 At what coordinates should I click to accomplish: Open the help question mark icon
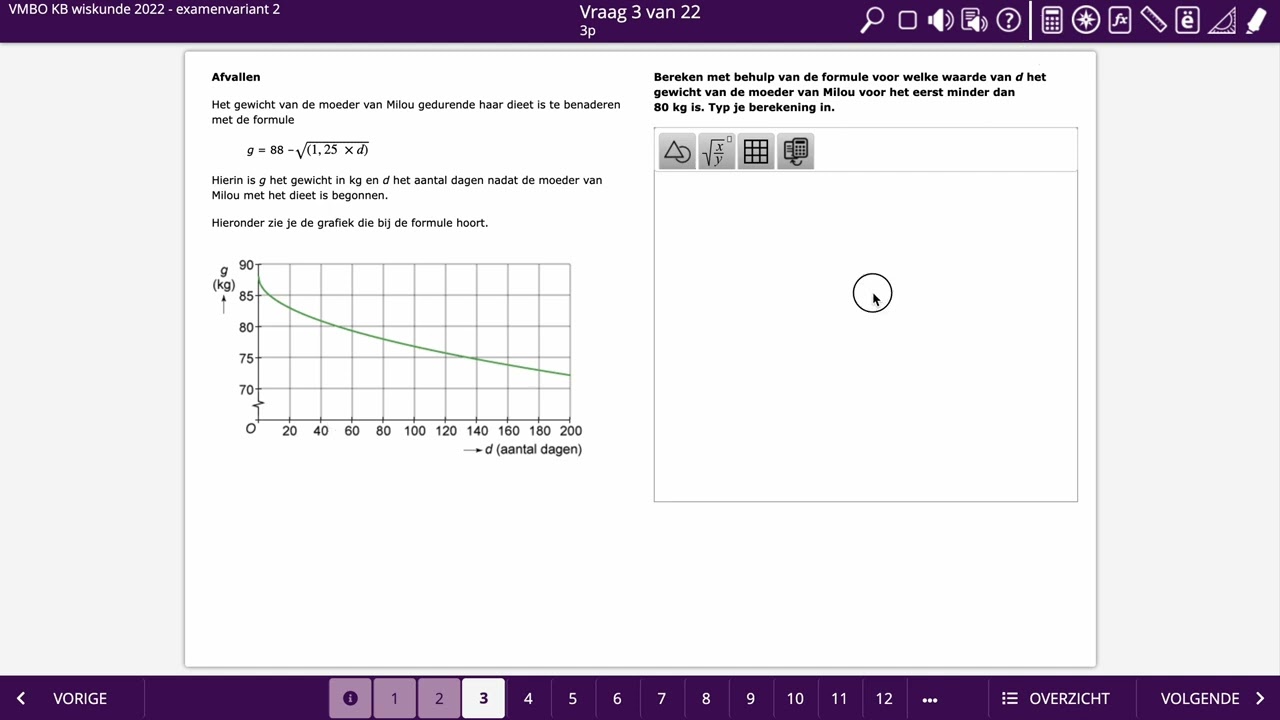1008,20
